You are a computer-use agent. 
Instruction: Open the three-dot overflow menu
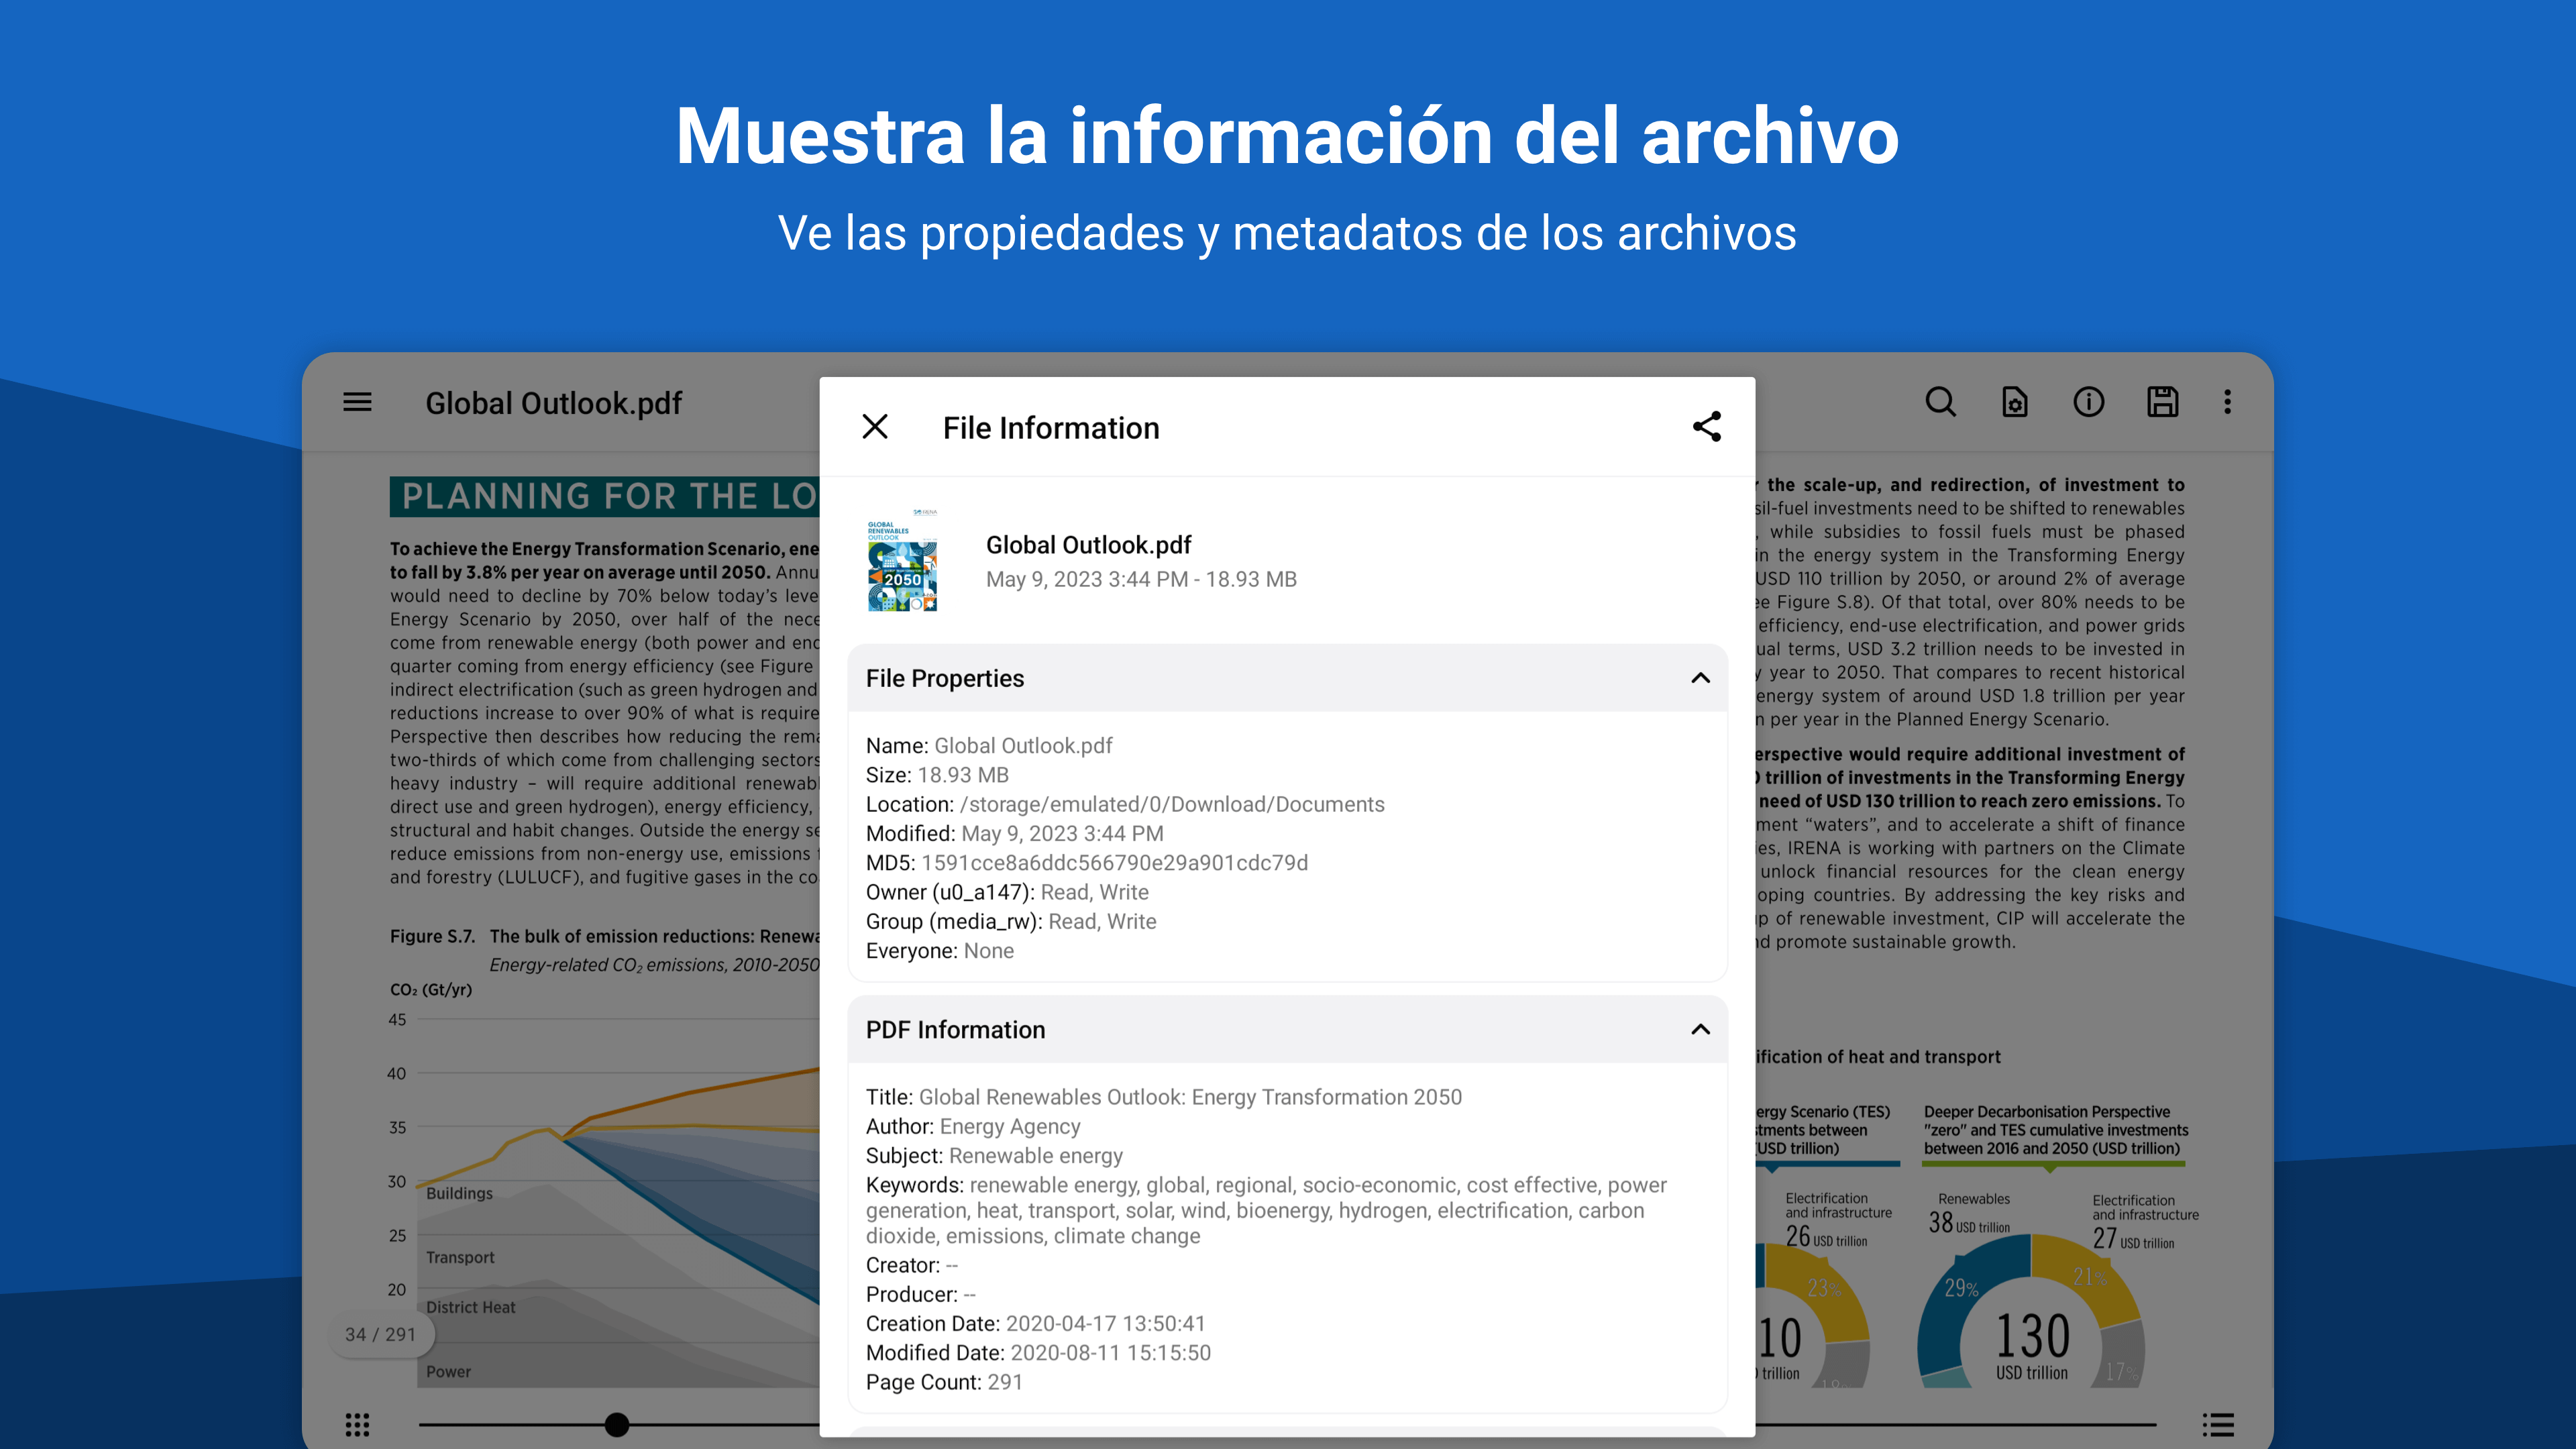click(x=2227, y=402)
